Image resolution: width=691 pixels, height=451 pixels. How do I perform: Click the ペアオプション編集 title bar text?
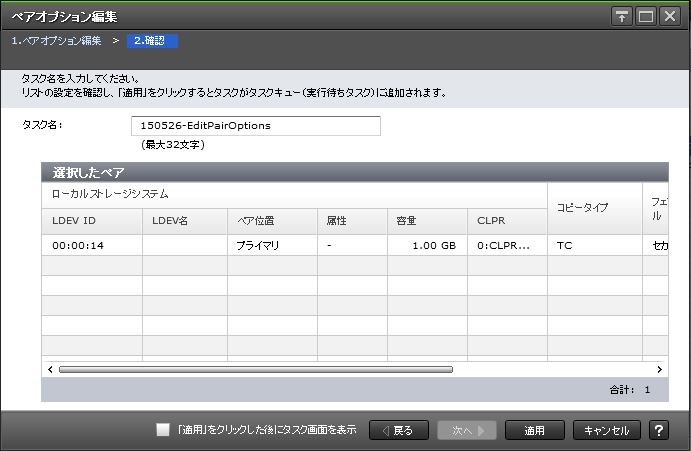64,17
